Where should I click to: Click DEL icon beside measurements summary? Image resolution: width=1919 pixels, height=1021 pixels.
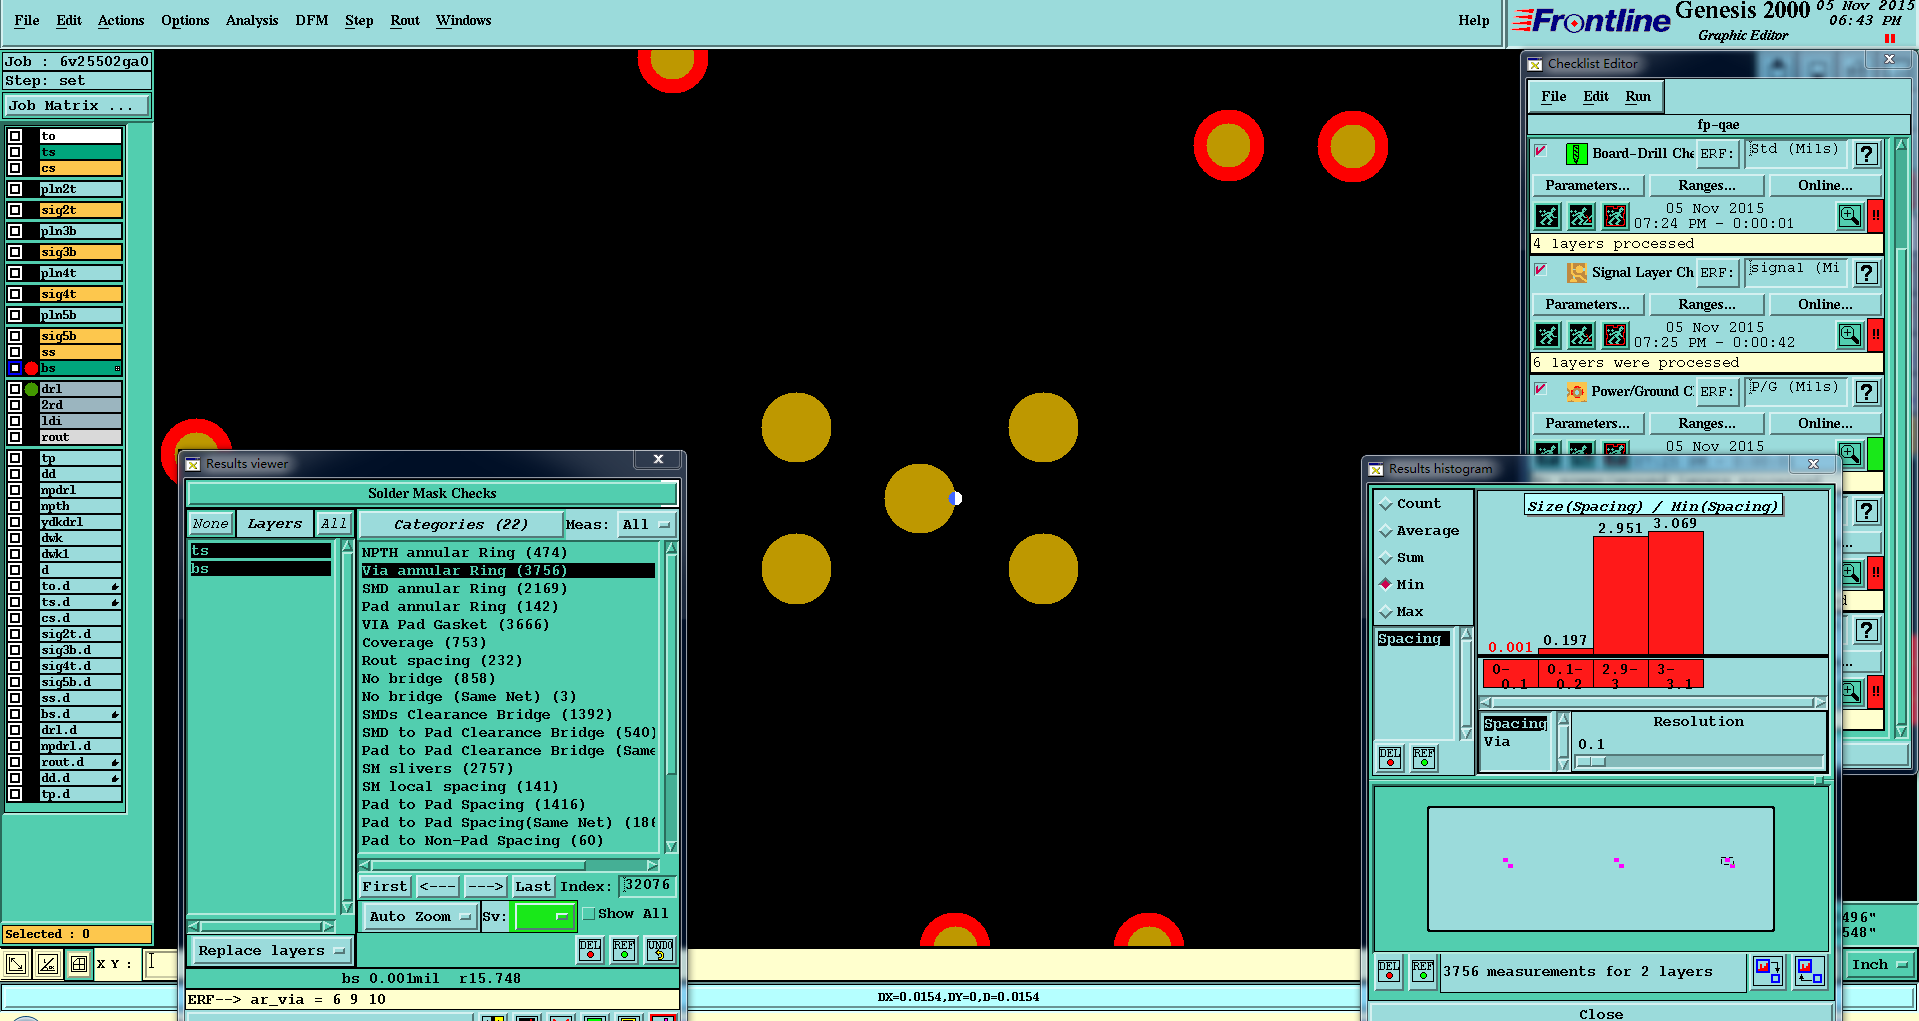[x=1389, y=972]
